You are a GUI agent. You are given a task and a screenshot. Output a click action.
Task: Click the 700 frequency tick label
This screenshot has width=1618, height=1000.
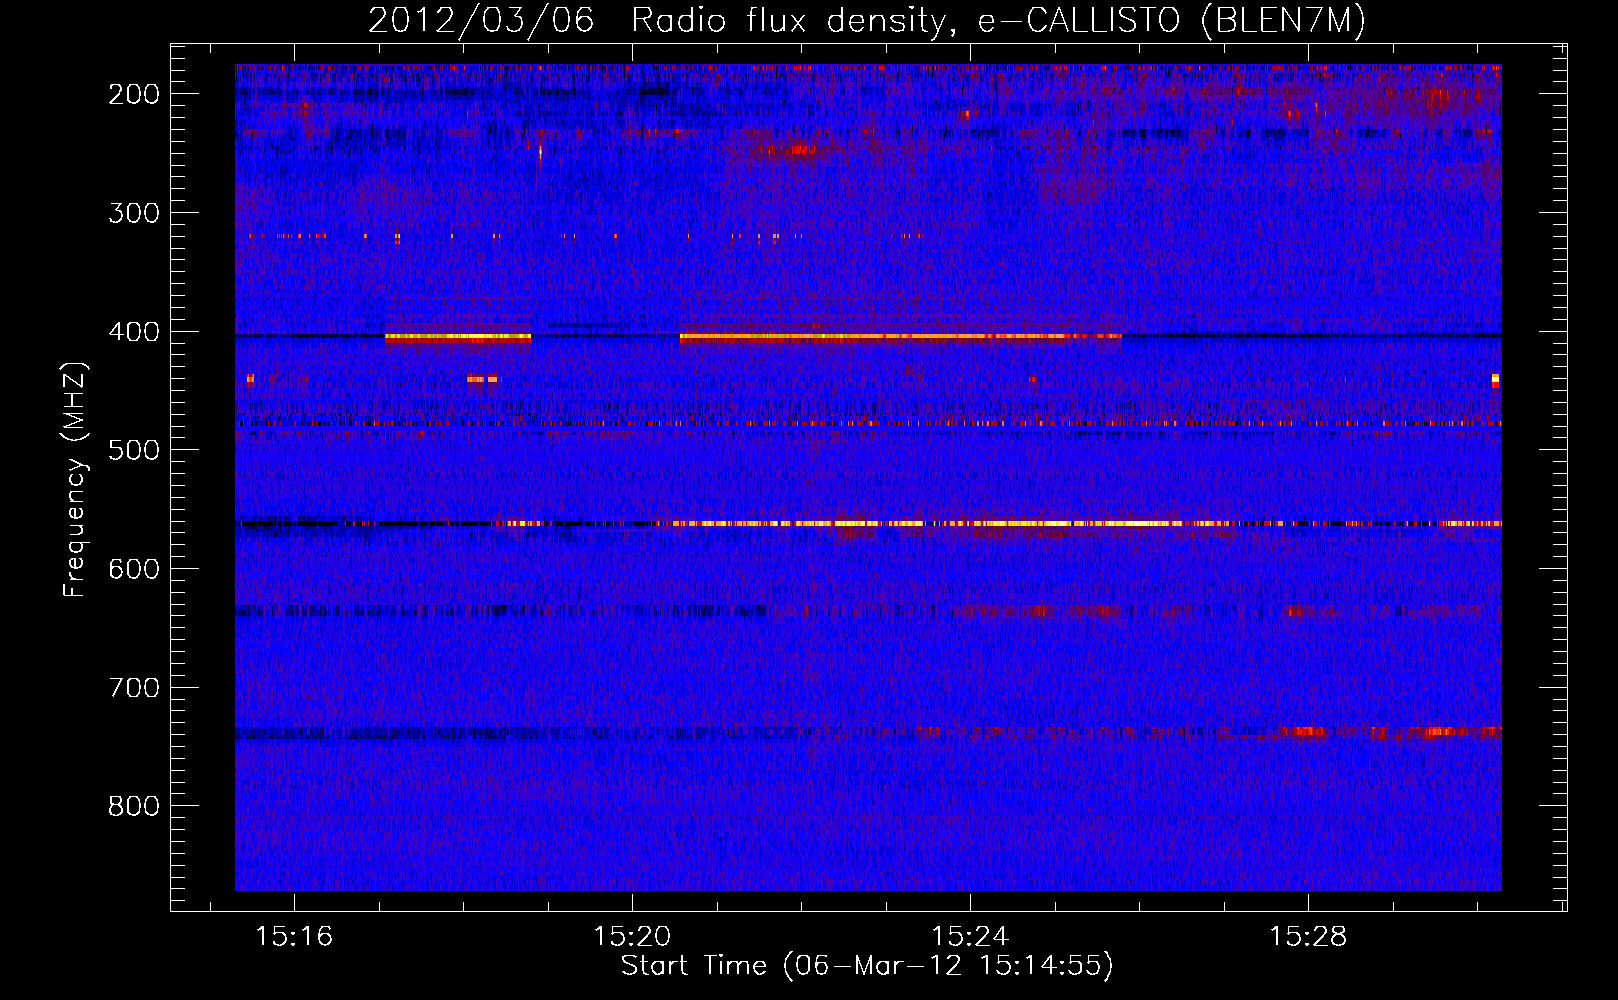[134, 688]
